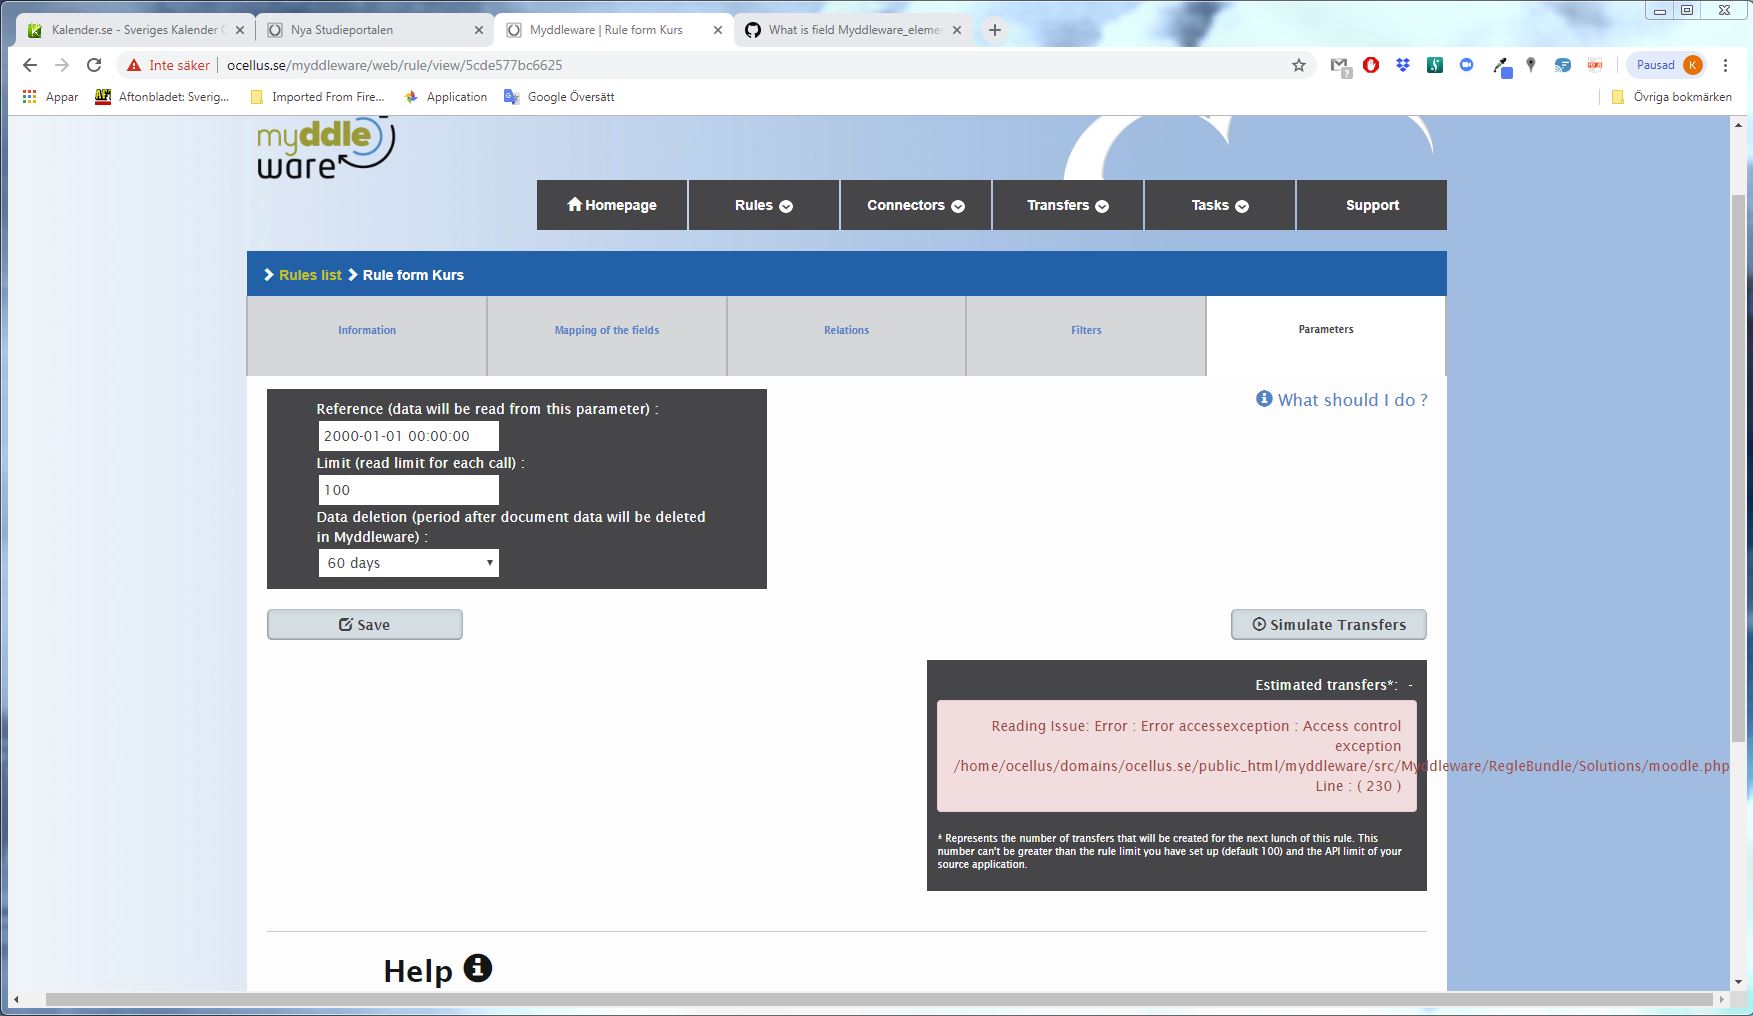Switch to the 'Mapping of the fields' tab
The height and width of the screenshot is (1016, 1753).
[x=606, y=330]
